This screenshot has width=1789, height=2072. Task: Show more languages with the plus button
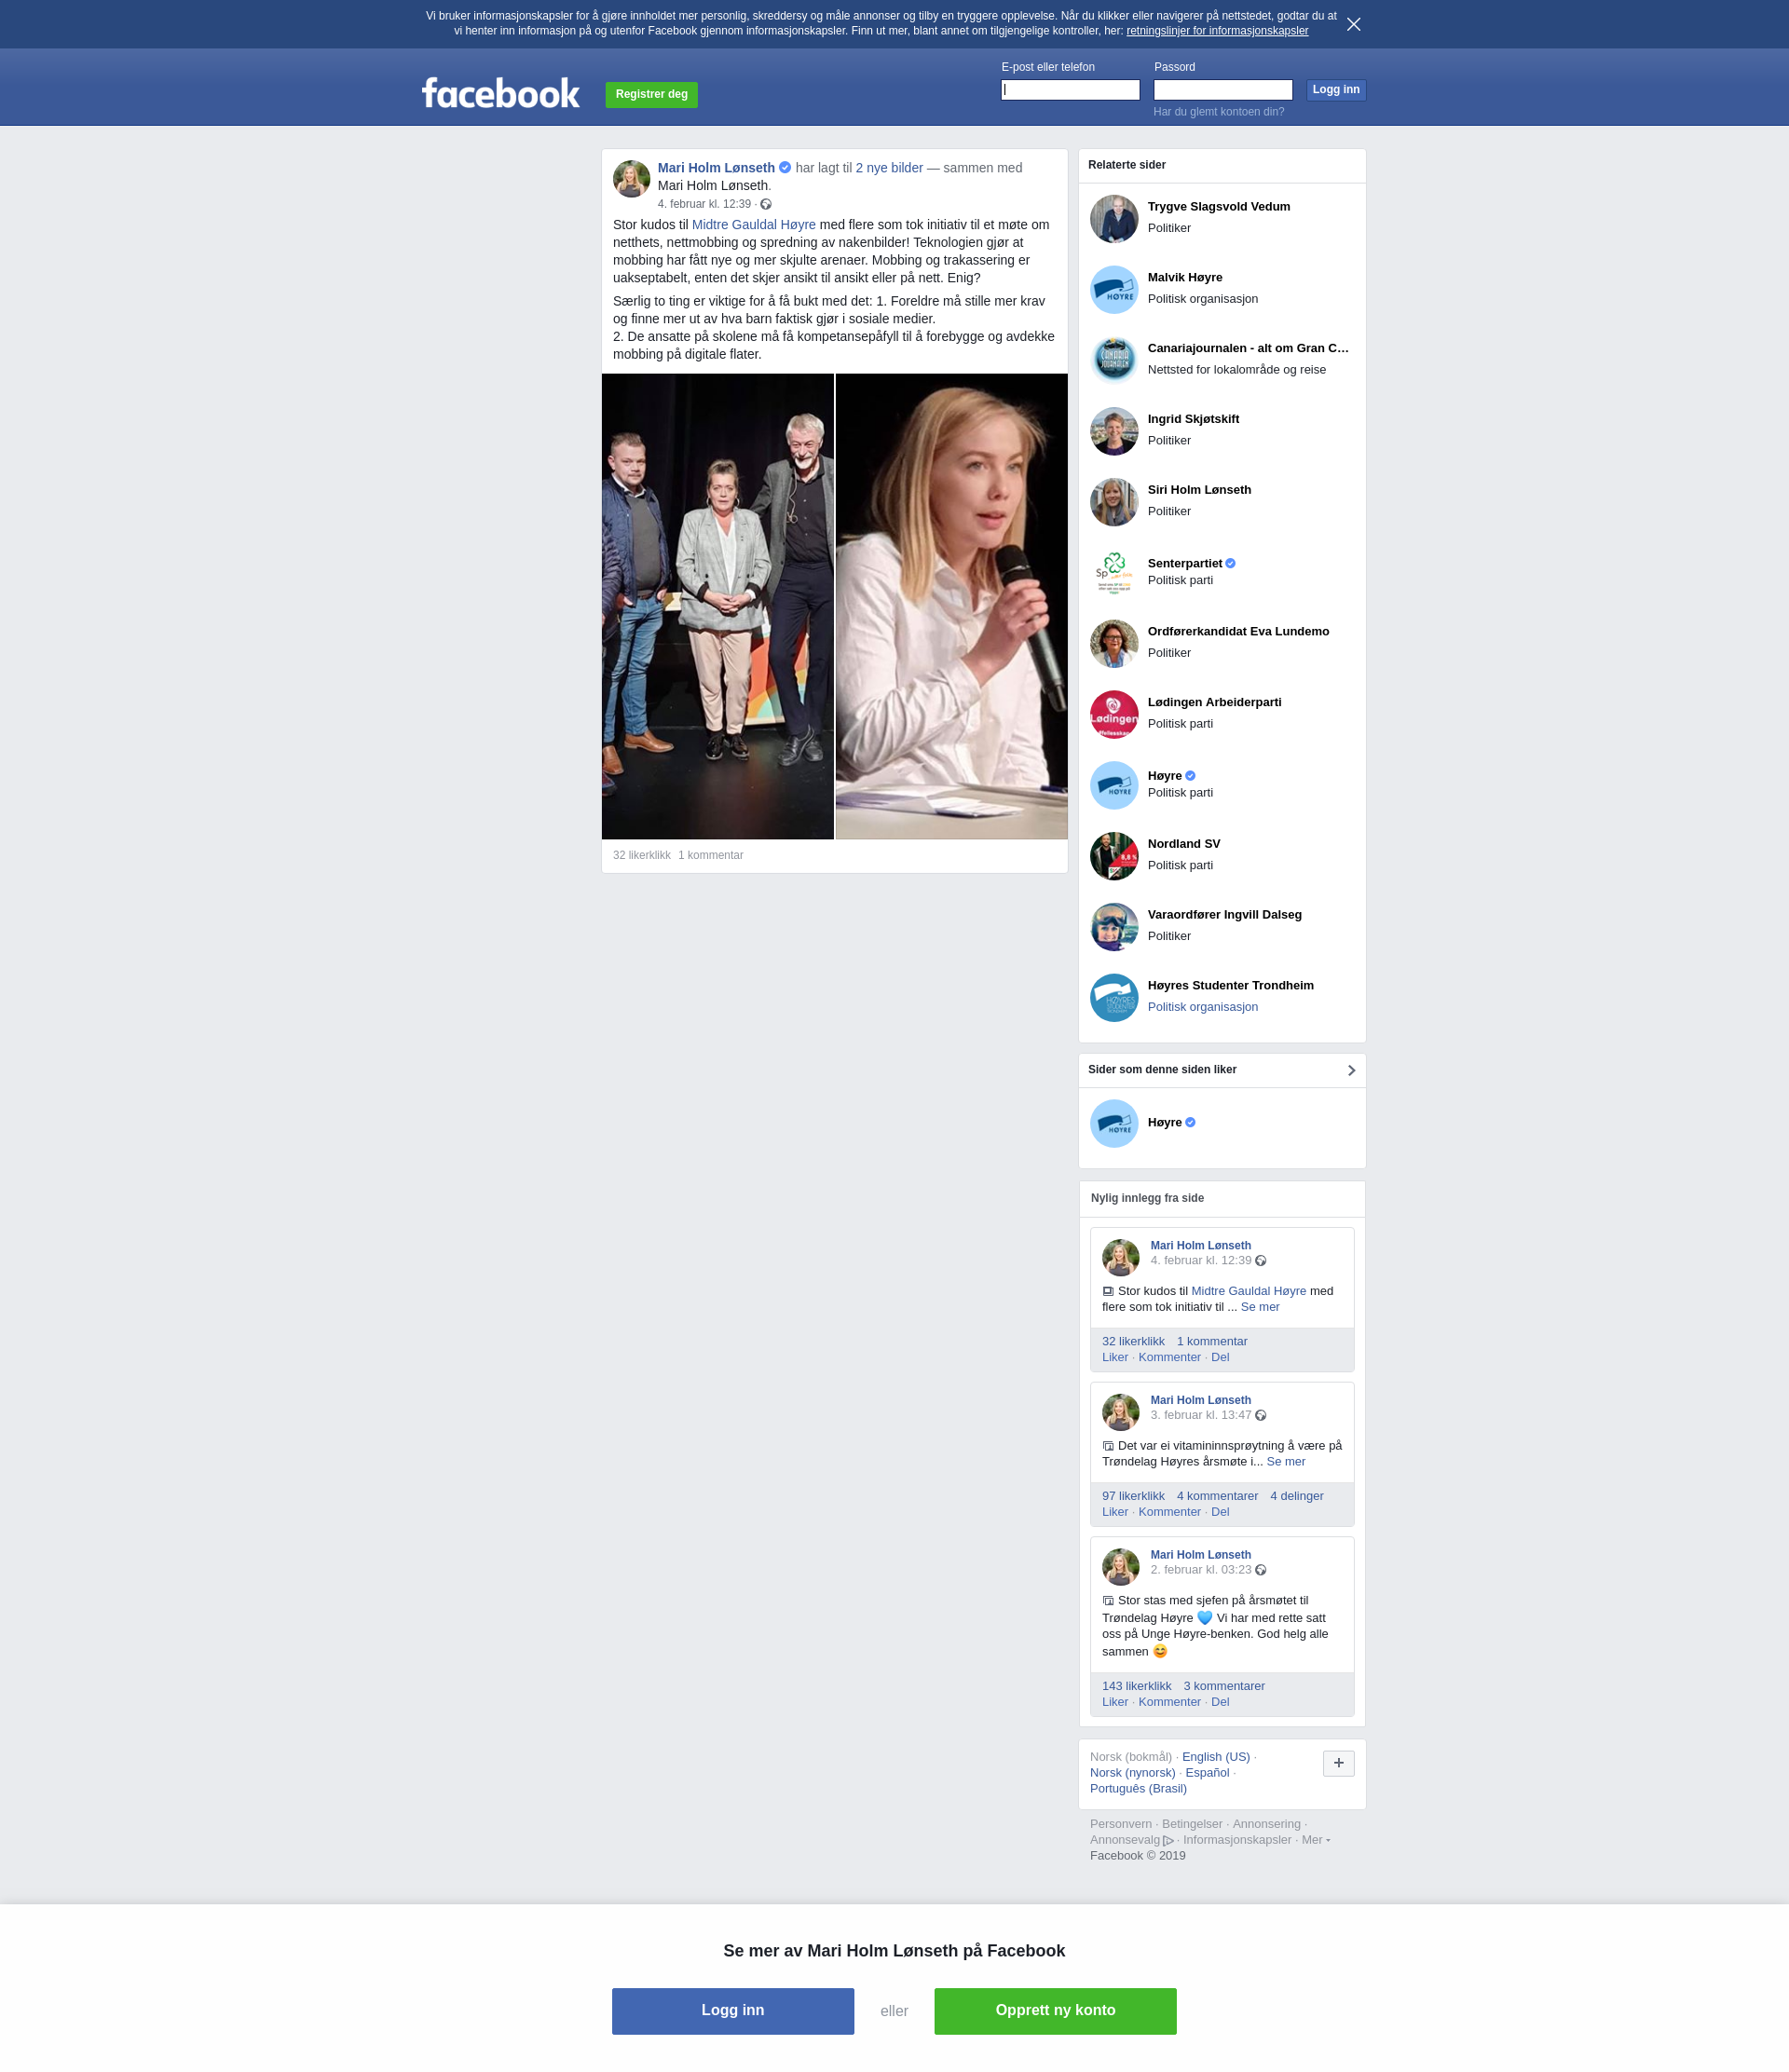pos(1338,1763)
